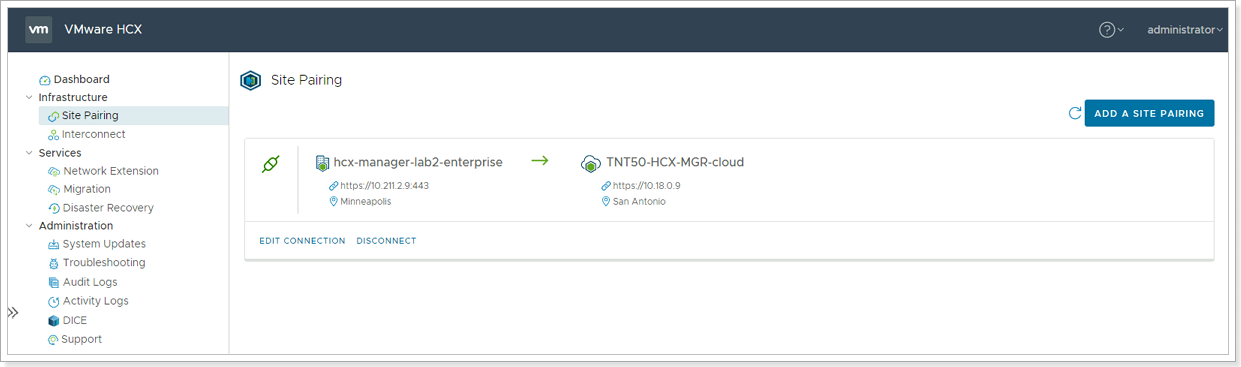
Task: Click the Audit Logs icon
Action: pyautogui.click(x=54, y=282)
